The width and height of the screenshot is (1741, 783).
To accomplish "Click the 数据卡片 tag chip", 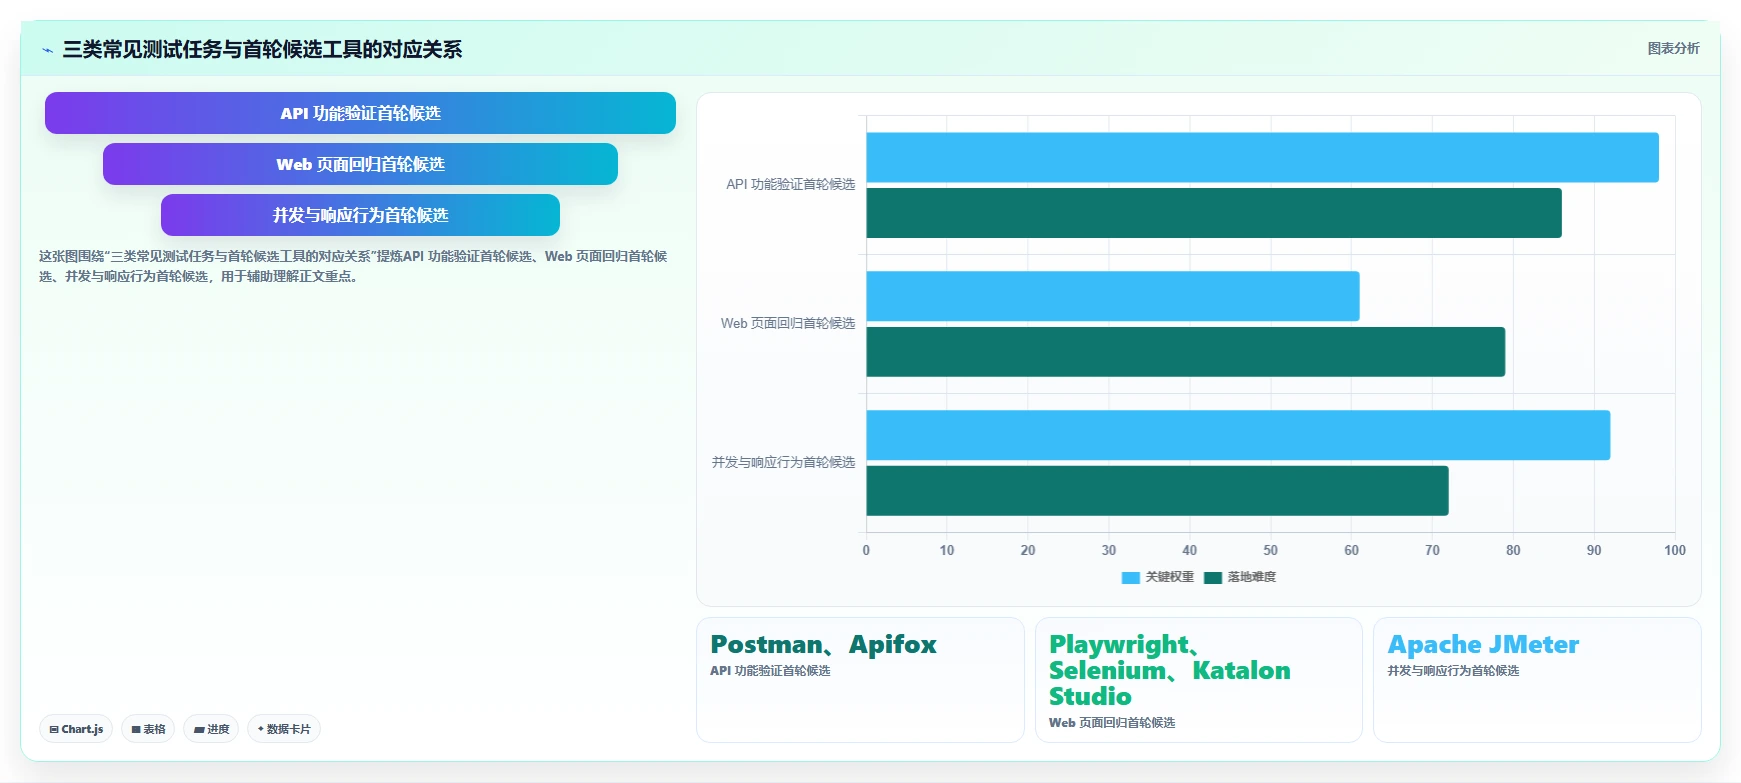I will pyautogui.click(x=284, y=729).
